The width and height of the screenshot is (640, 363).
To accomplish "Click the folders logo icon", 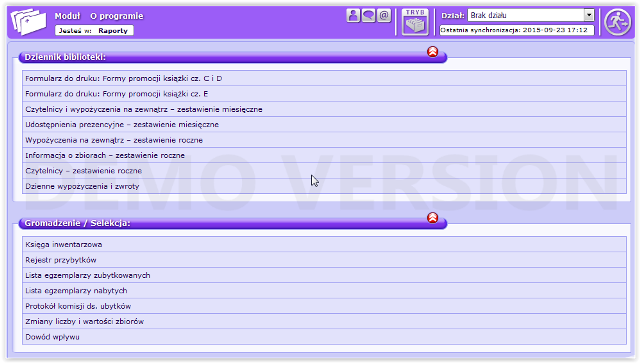I will (28, 22).
